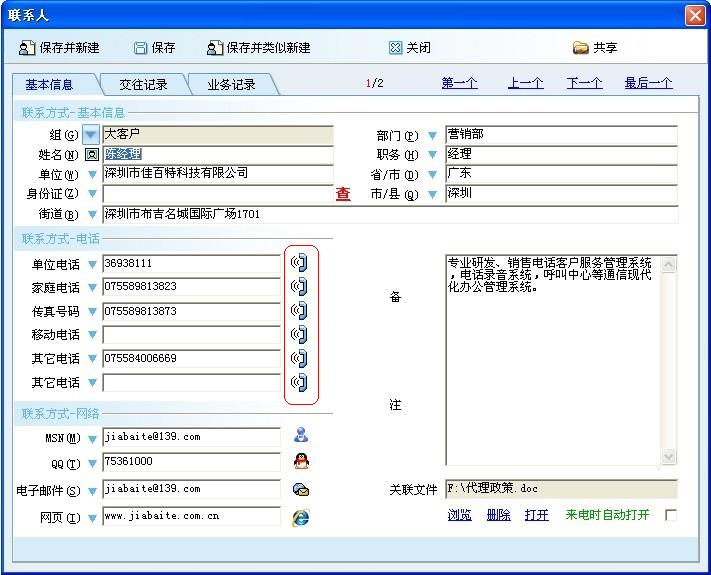
Task: Expand the MSN dropdown arrow
Action: point(92,439)
